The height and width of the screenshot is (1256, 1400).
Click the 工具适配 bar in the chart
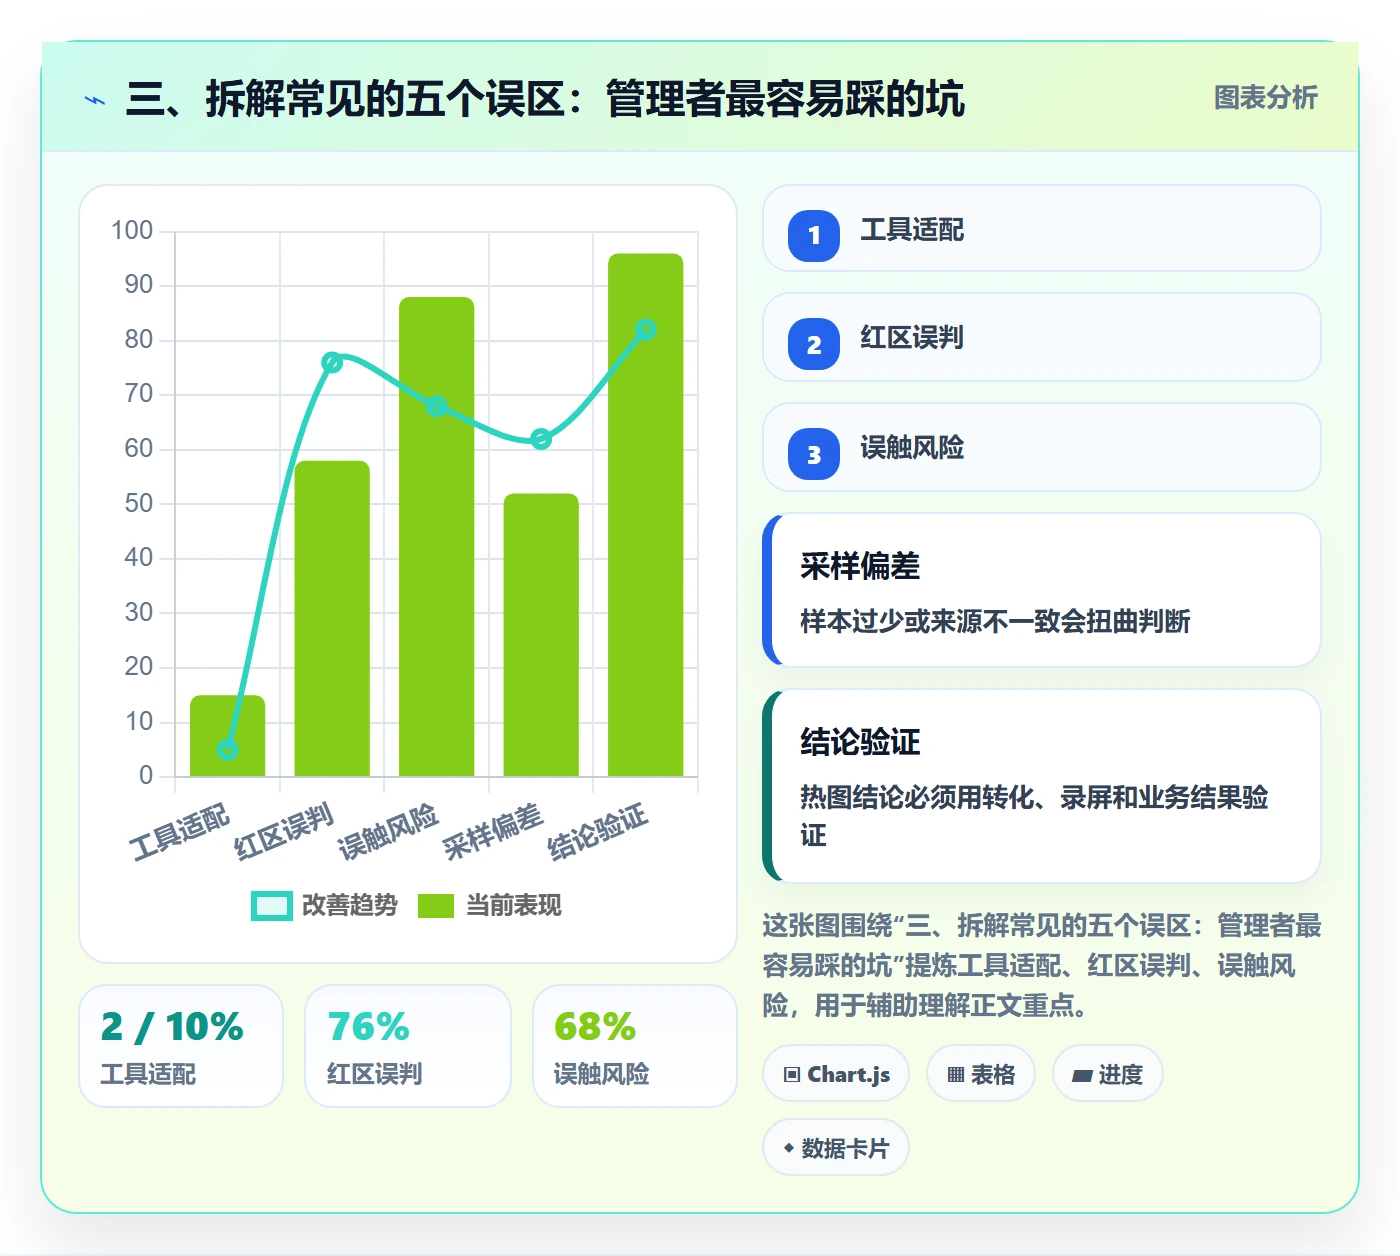tap(228, 736)
